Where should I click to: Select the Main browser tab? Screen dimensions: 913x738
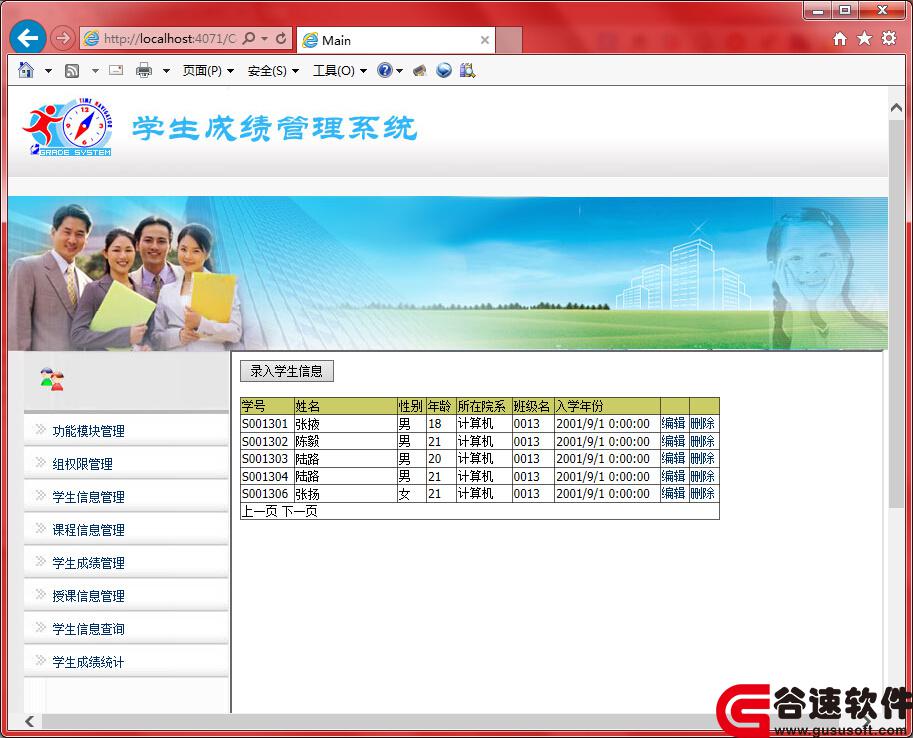click(396, 40)
